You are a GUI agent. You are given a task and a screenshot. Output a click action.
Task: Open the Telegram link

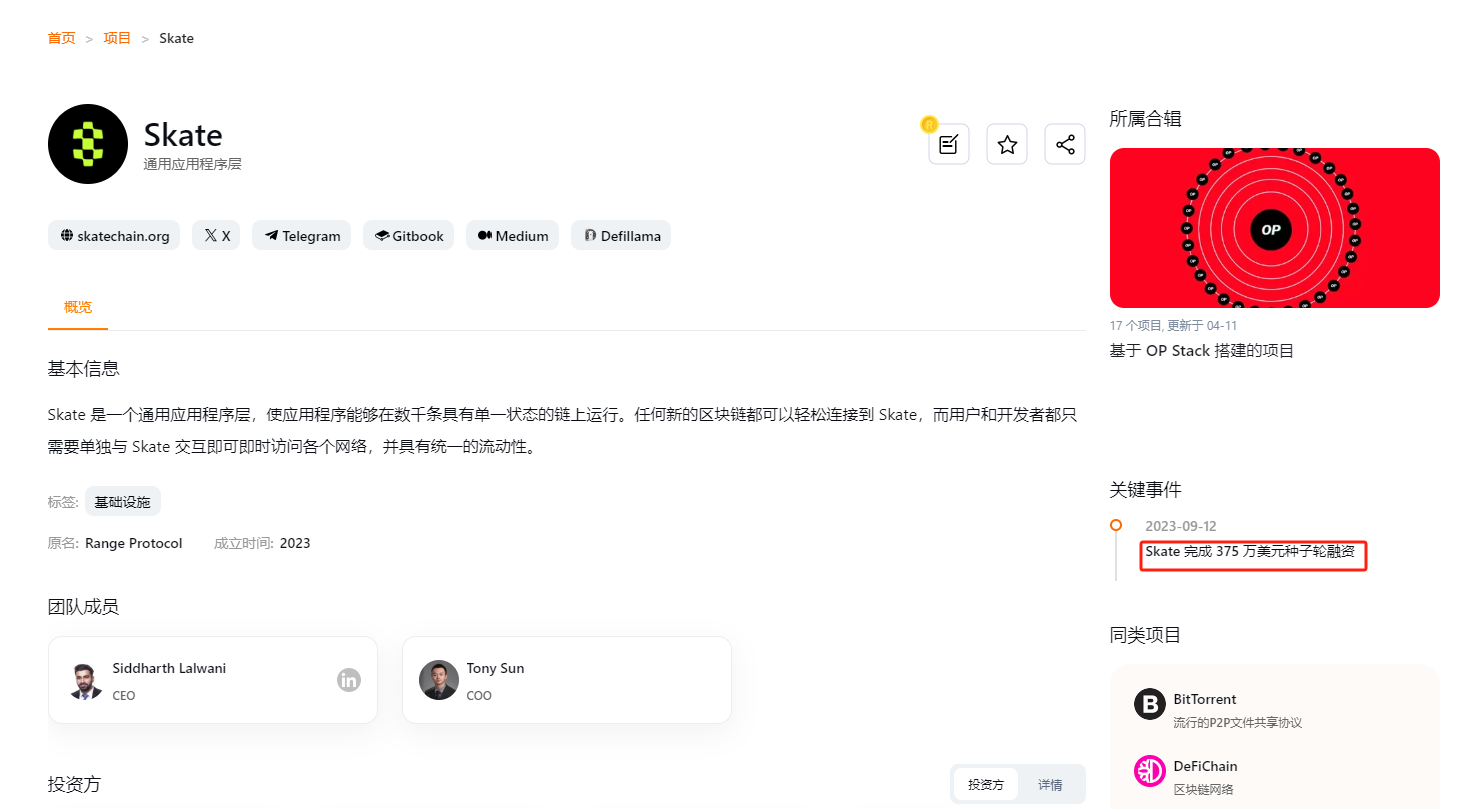point(302,236)
